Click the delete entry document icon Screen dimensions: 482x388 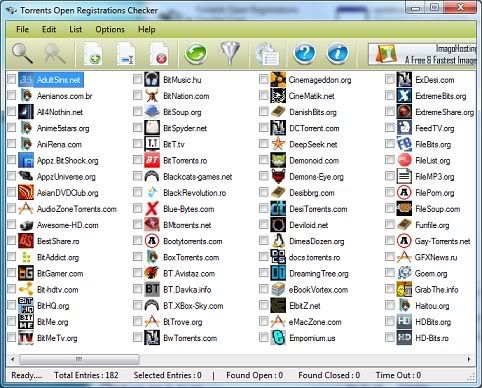[159, 54]
